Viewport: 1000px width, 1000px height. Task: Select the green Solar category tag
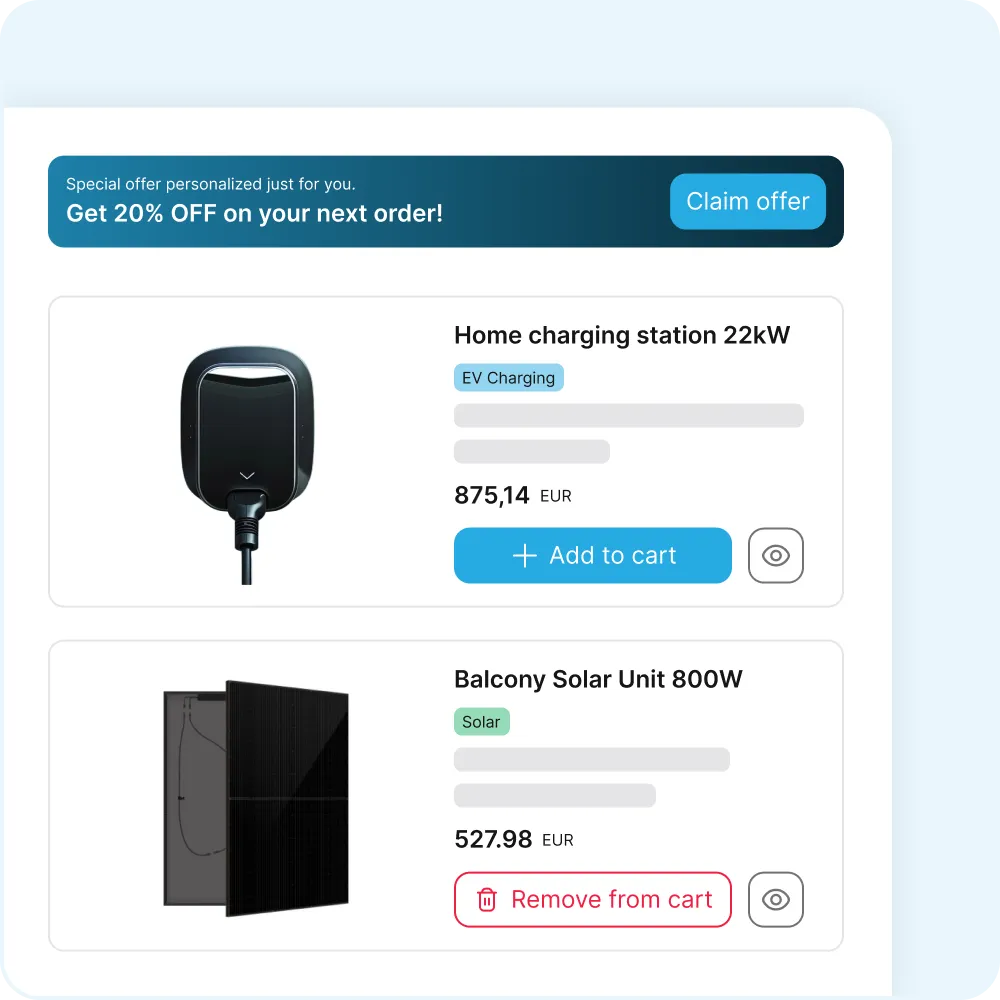tap(481, 722)
